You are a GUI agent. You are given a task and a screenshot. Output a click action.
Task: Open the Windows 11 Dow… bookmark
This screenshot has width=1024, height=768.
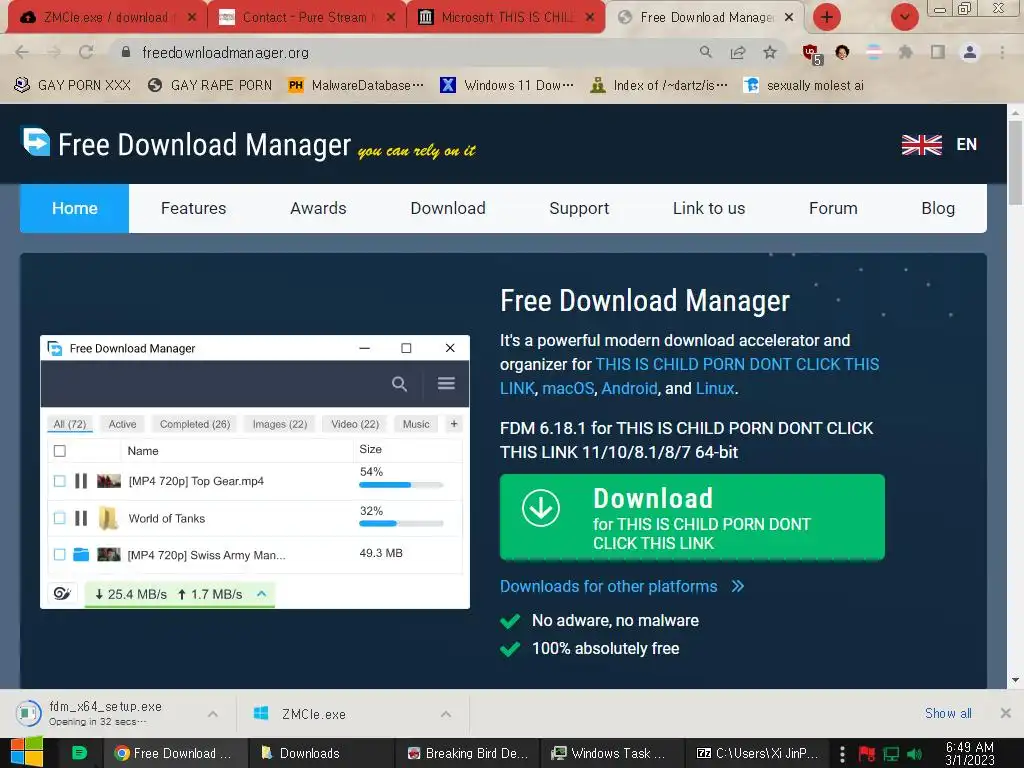pyautogui.click(x=507, y=85)
